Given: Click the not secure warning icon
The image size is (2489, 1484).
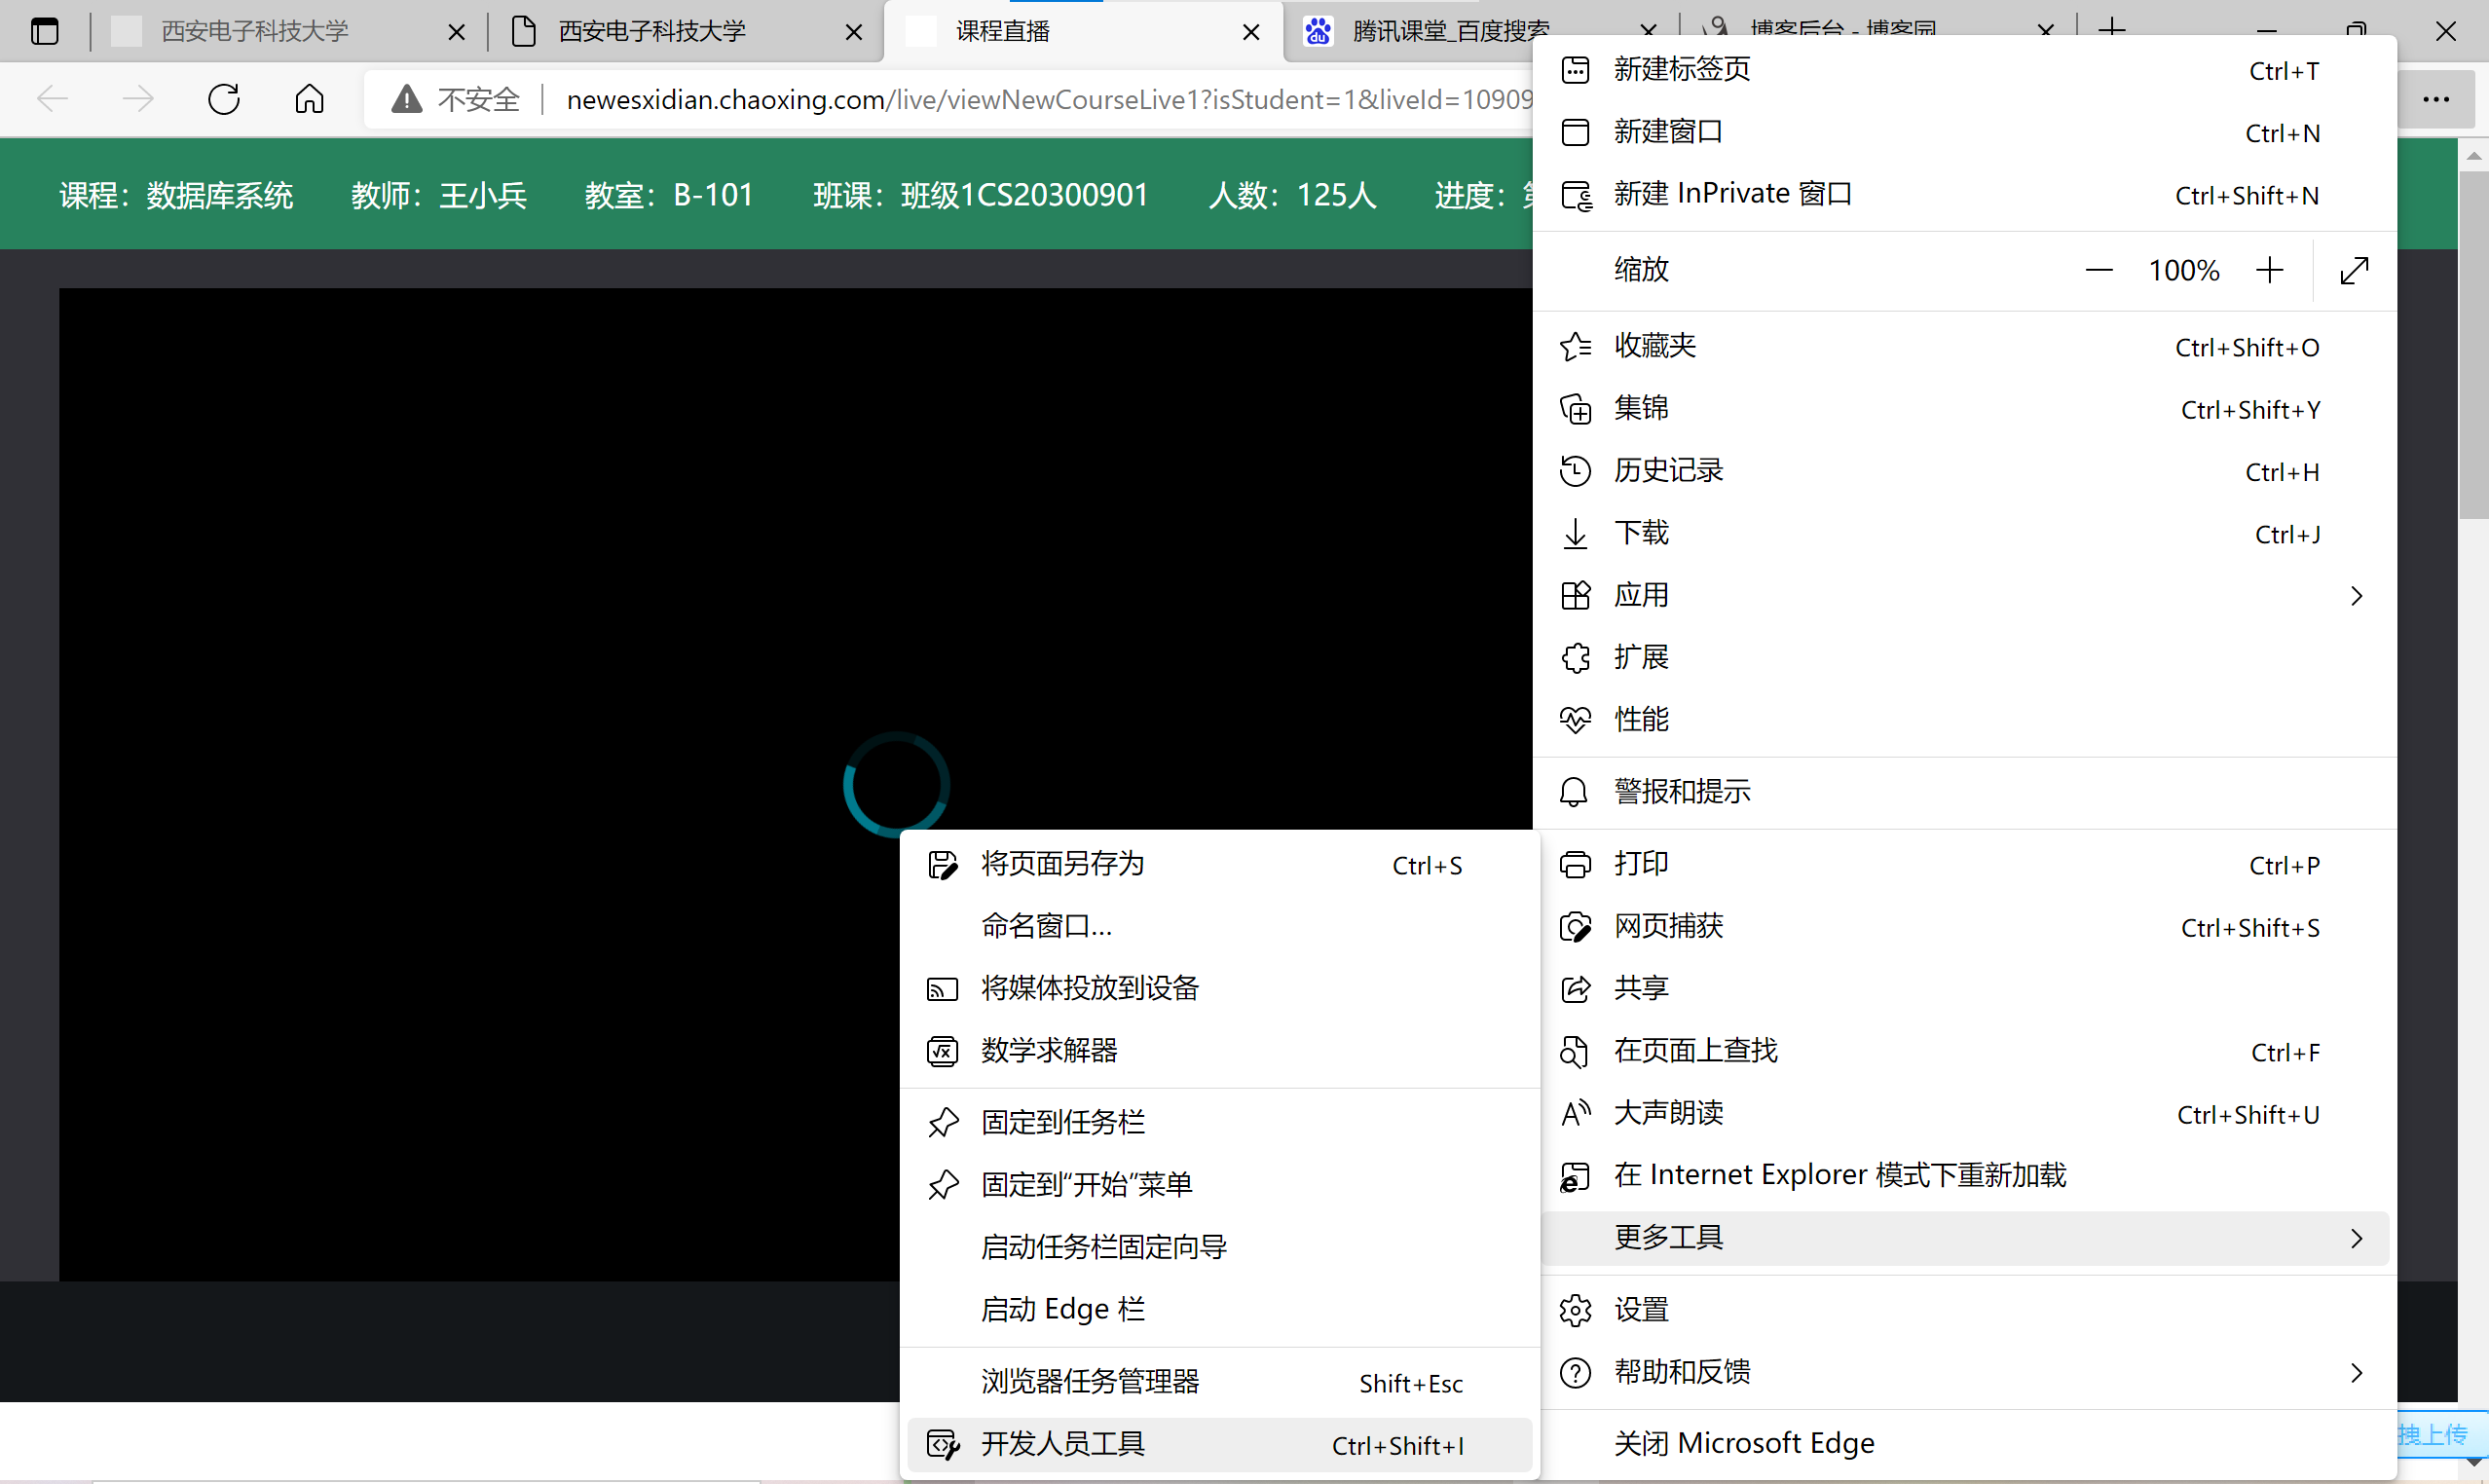Looking at the screenshot, I should (406, 99).
